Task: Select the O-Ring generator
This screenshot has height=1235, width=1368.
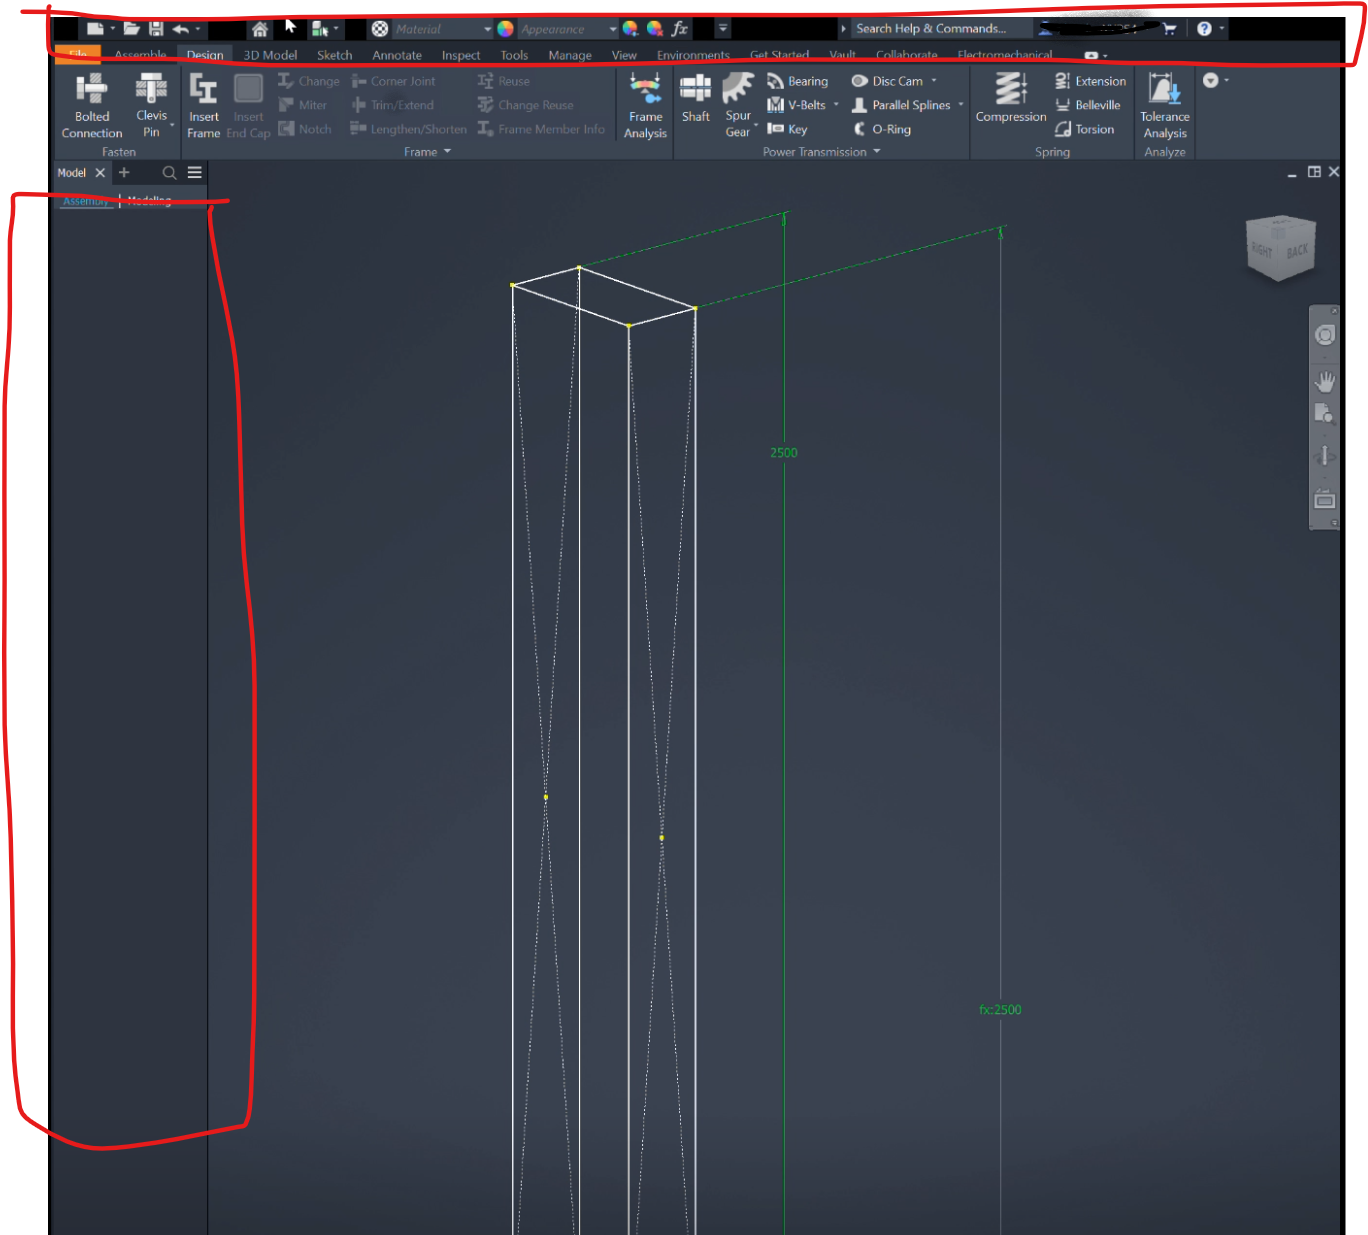Action: [887, 129]
